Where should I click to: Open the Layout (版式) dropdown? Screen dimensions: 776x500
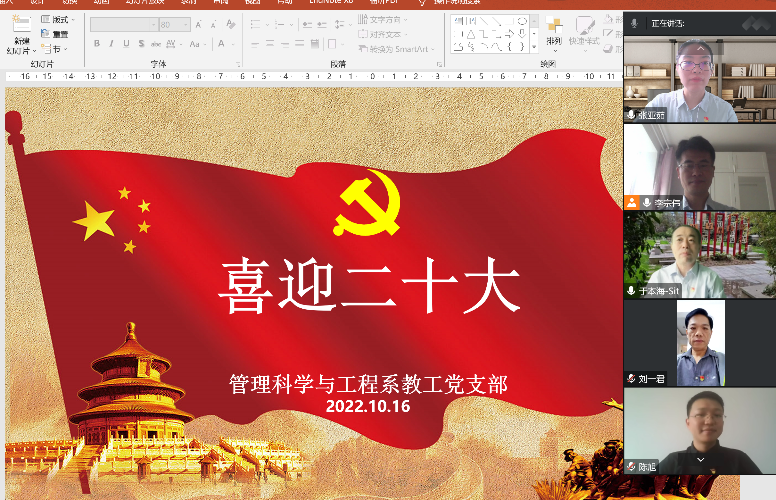point(57,19)
